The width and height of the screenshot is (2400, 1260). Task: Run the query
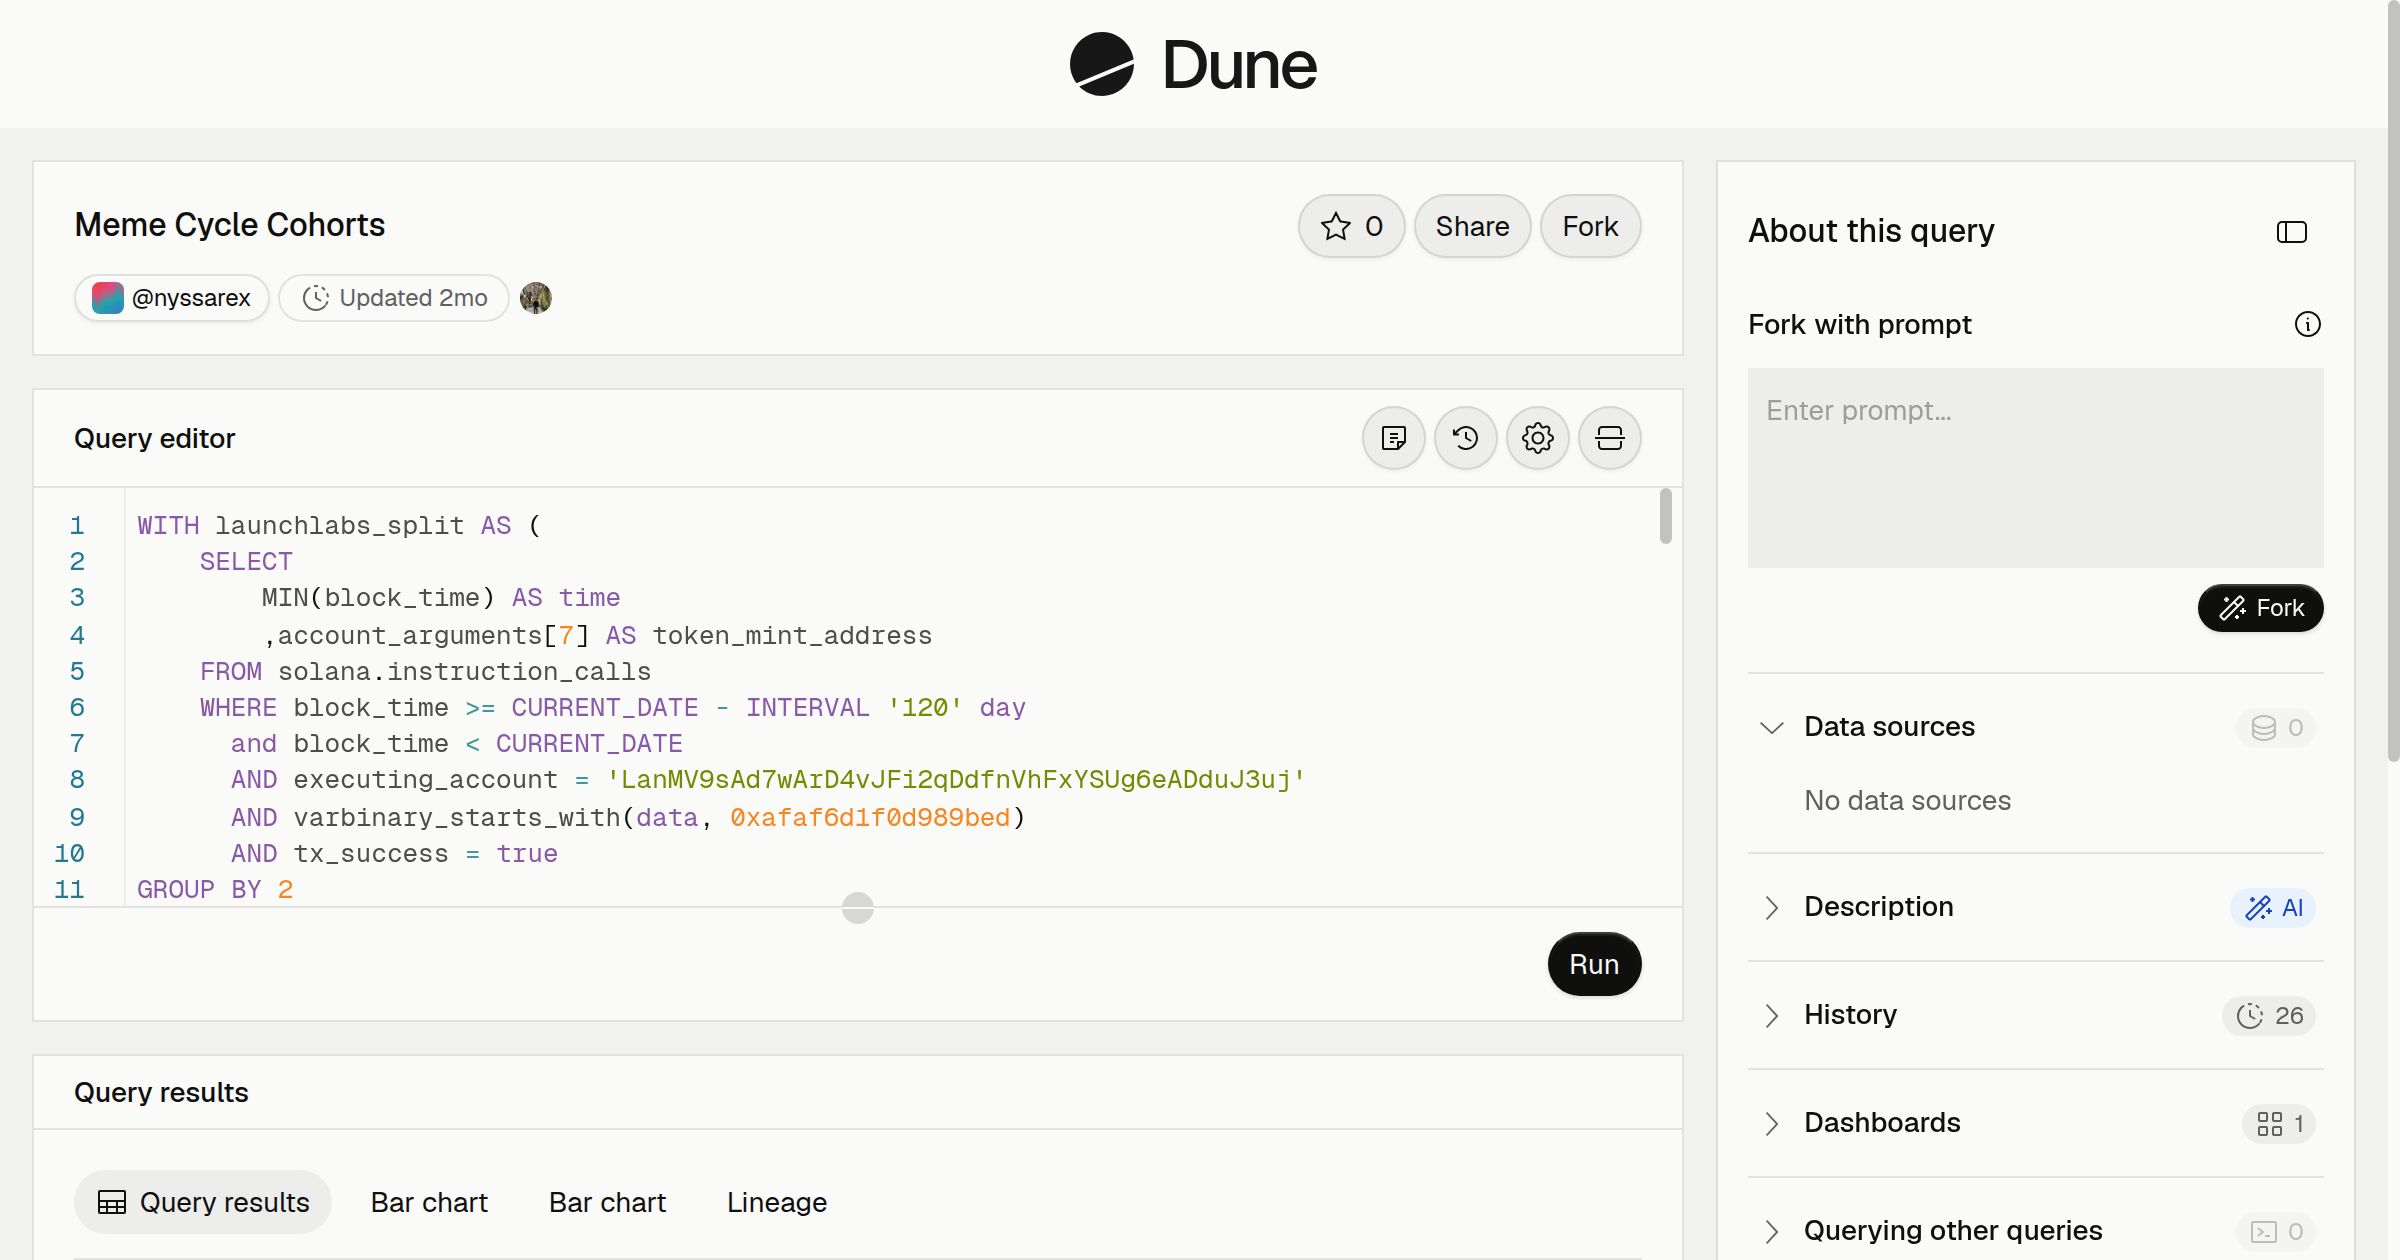coord(1594,964)
